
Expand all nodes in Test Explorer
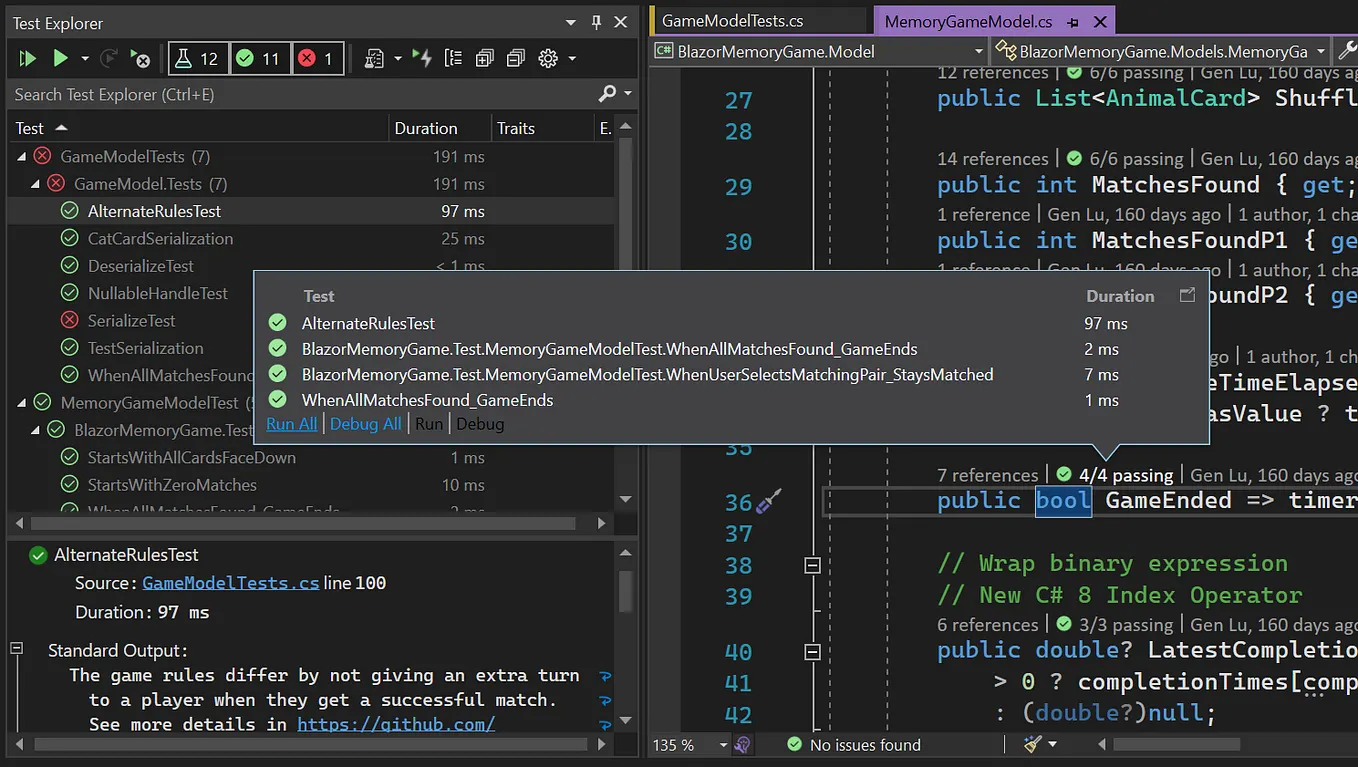tap(484, 58)
